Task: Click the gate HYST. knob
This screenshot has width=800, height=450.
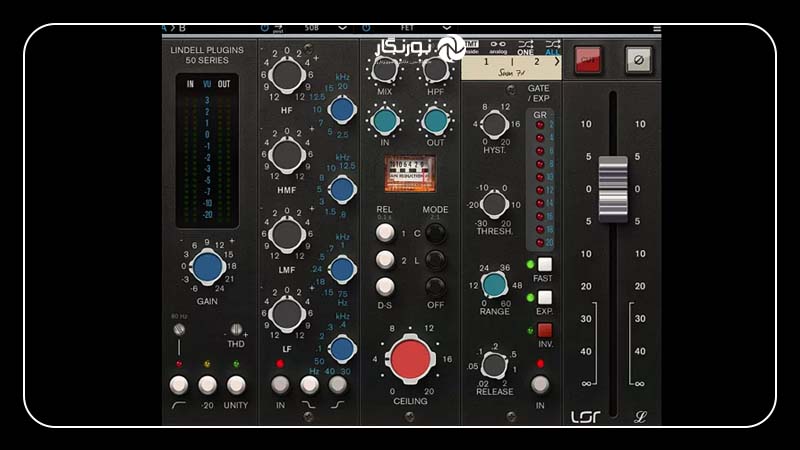Action: (x=494, y=124)
